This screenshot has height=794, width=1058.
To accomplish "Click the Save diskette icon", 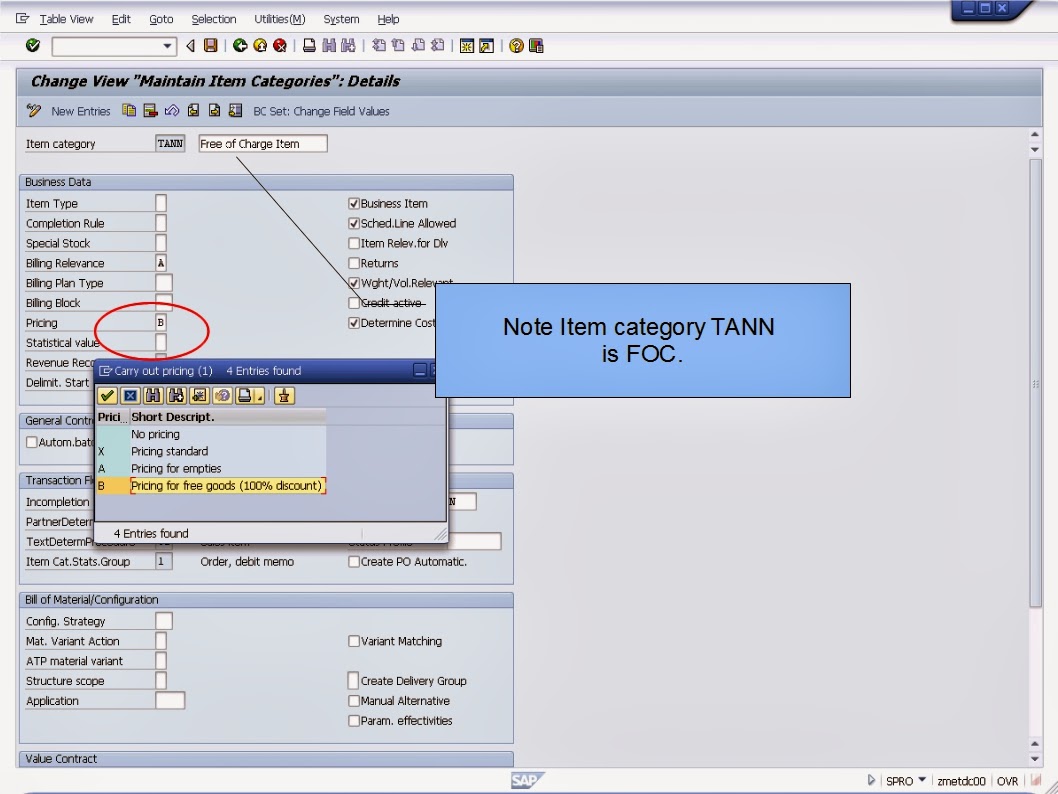I will 211,45.
